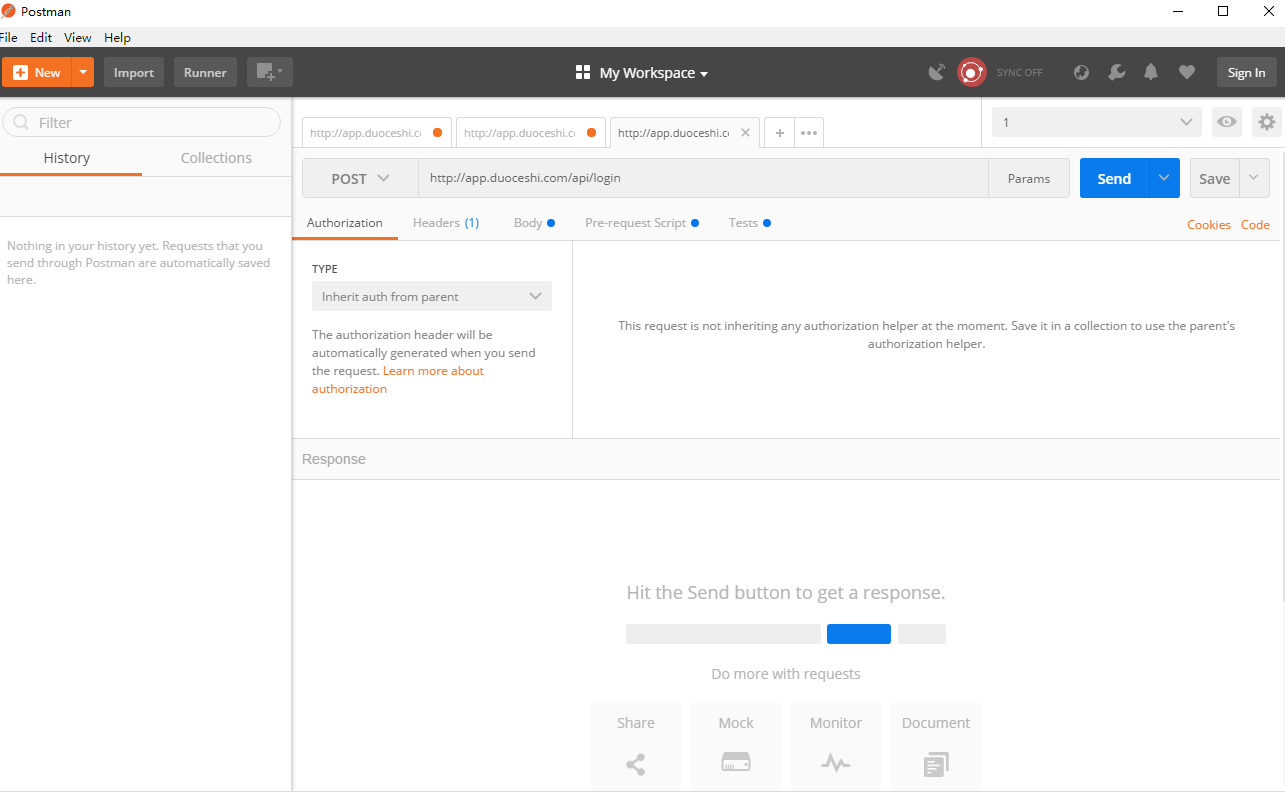The height and width of the screenshot is (796, 1285).
Task: Open the POST method dropdown
Action: click(361, 178)
